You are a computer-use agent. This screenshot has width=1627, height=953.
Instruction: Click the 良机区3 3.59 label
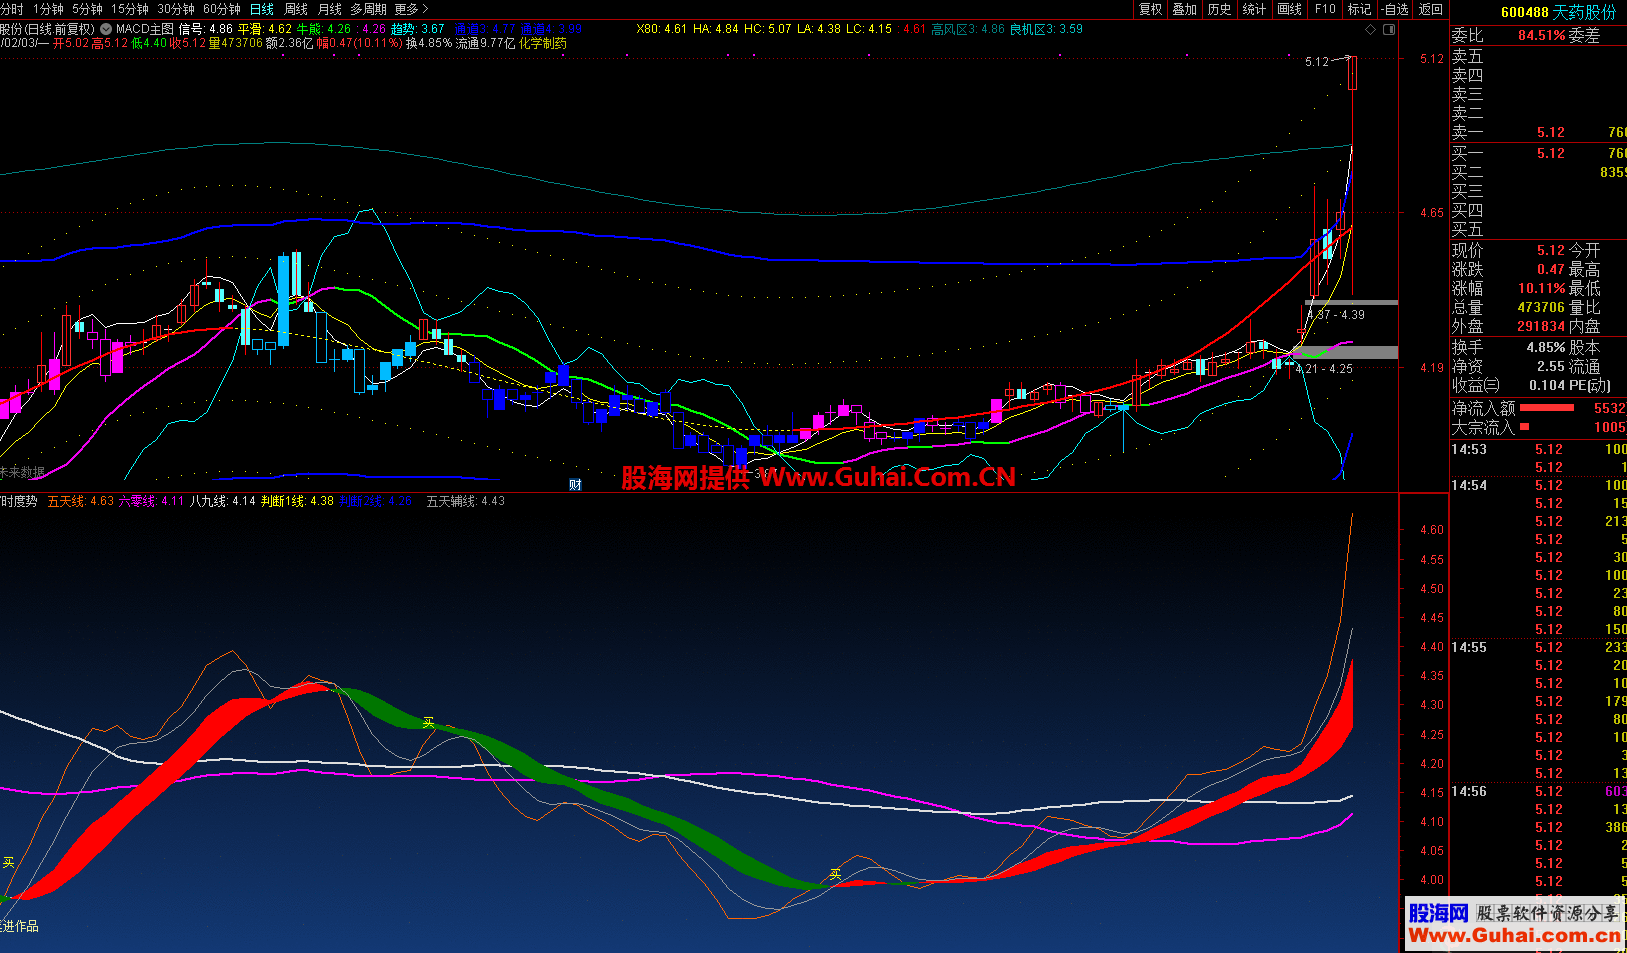1046,29
